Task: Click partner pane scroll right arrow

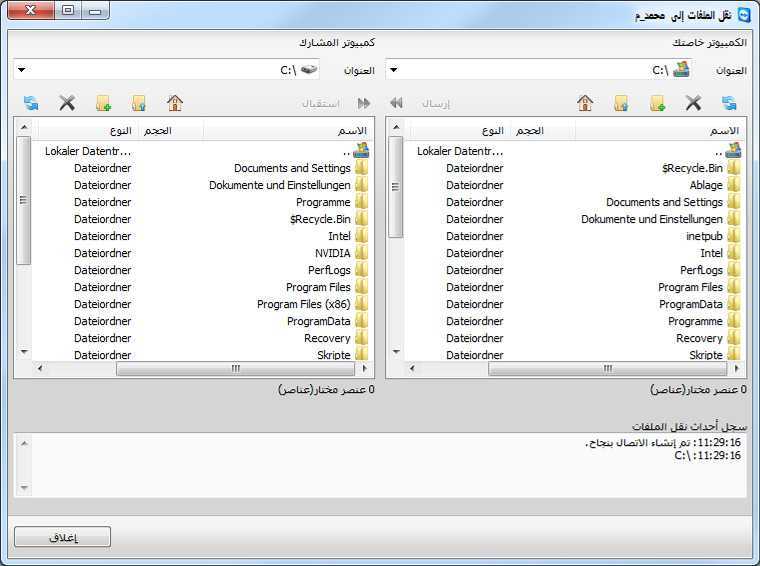Action: [364, 368]
